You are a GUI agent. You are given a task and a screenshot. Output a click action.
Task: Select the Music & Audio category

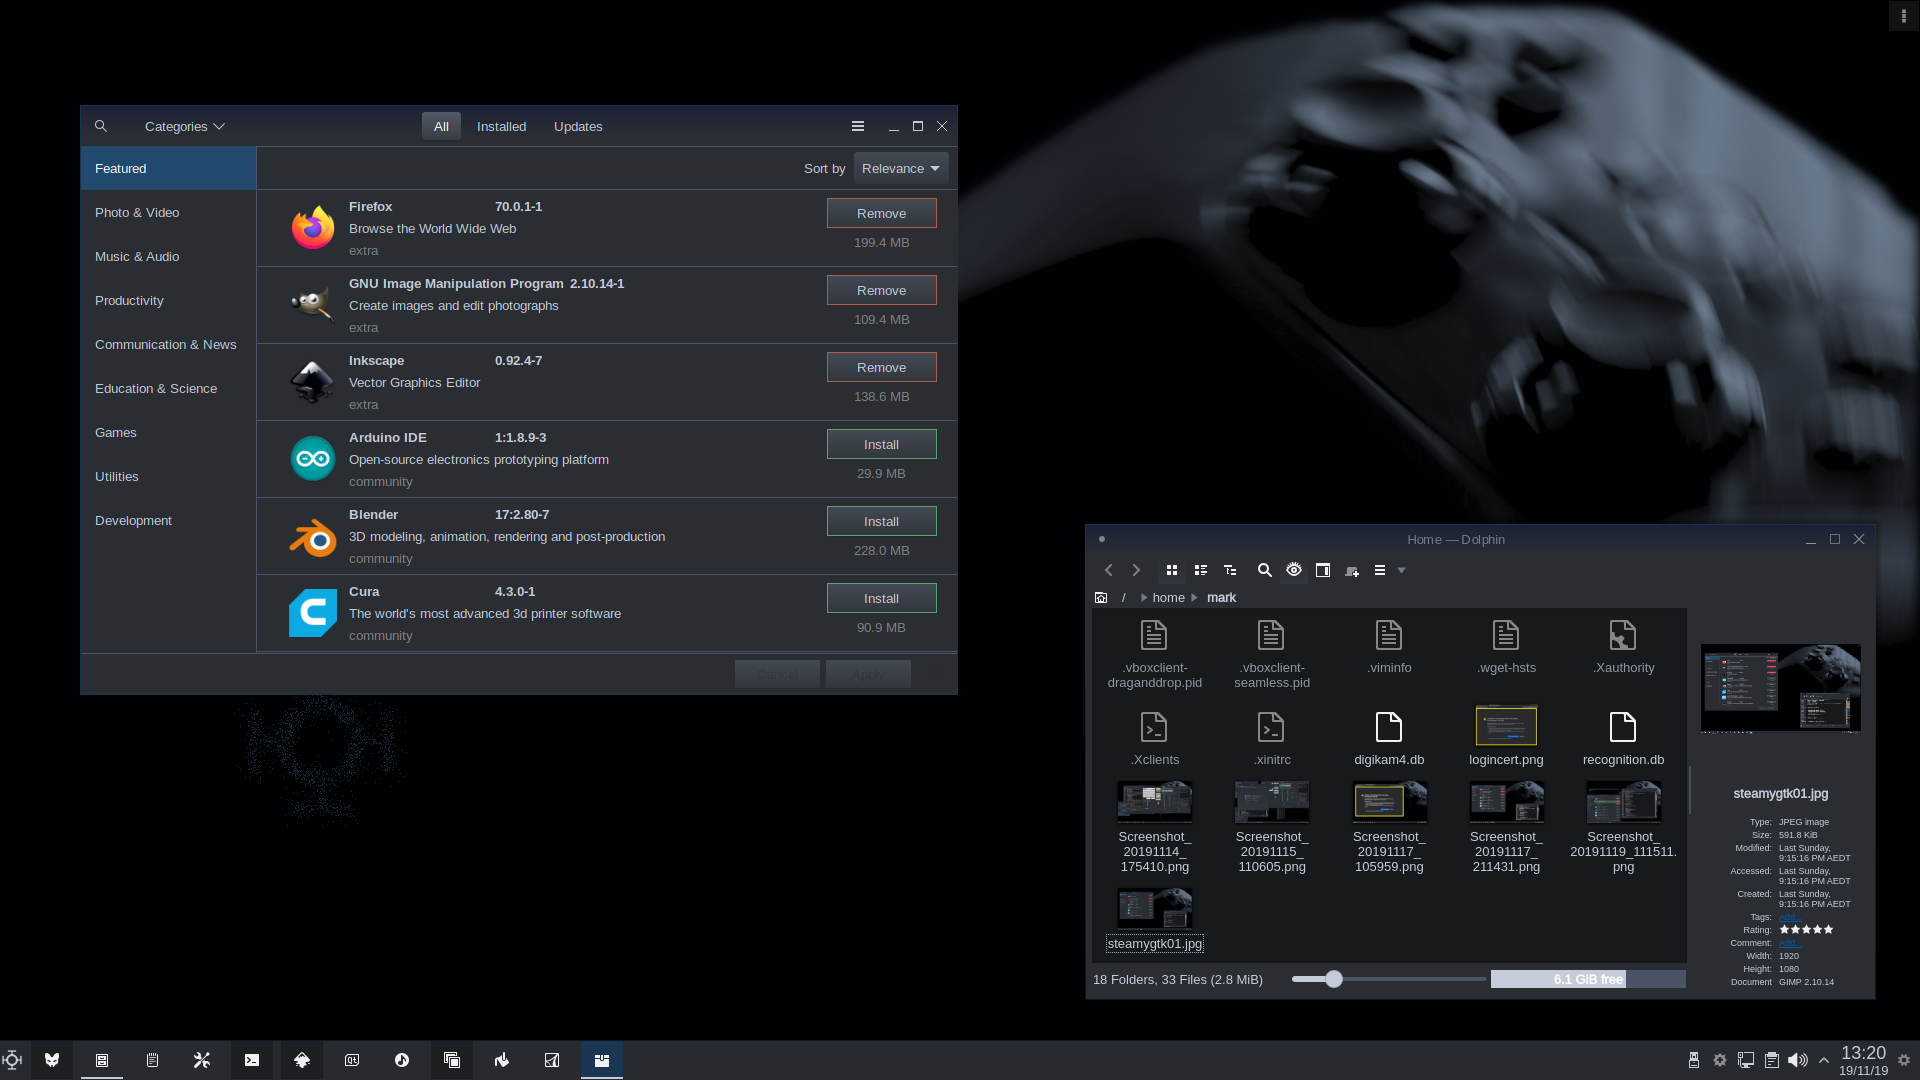click(168, 256)
